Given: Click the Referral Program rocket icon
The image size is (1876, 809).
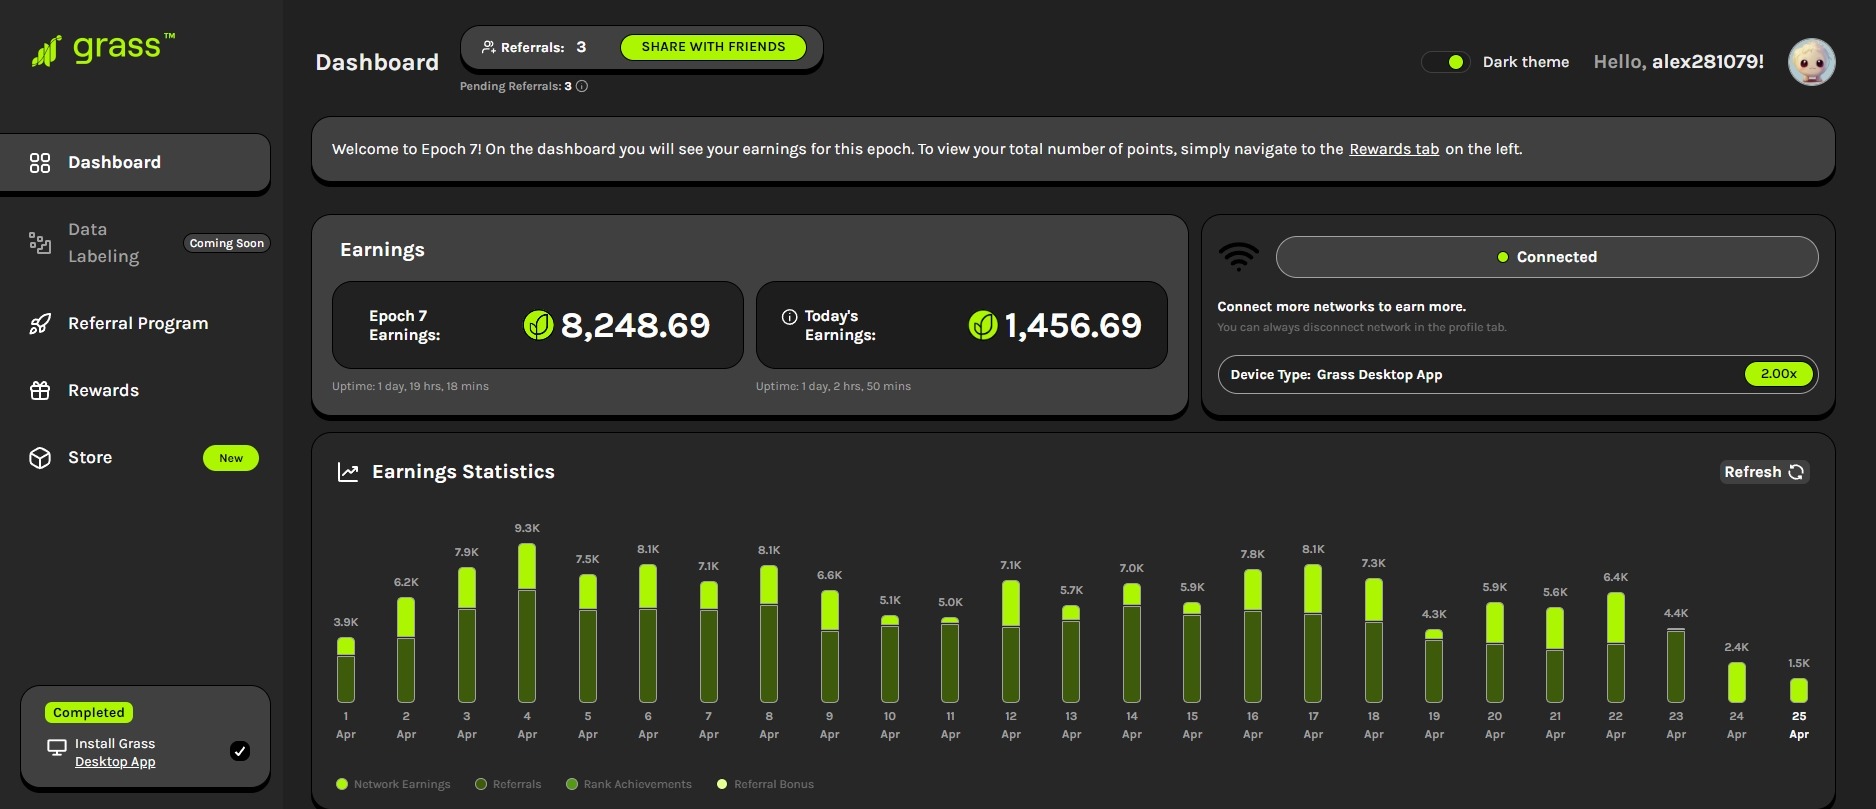Looking at the screenshot, I should click(40, 324).
